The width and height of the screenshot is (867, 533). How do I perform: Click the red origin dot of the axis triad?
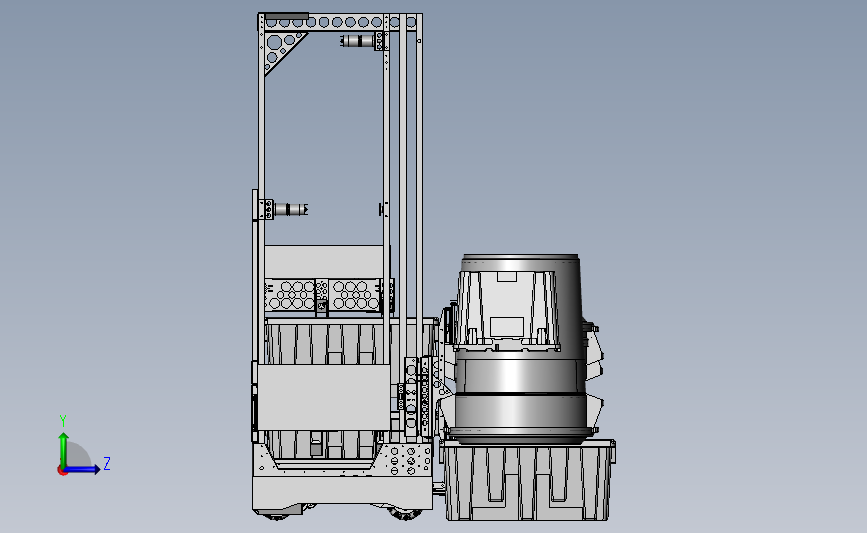(62, 471)
